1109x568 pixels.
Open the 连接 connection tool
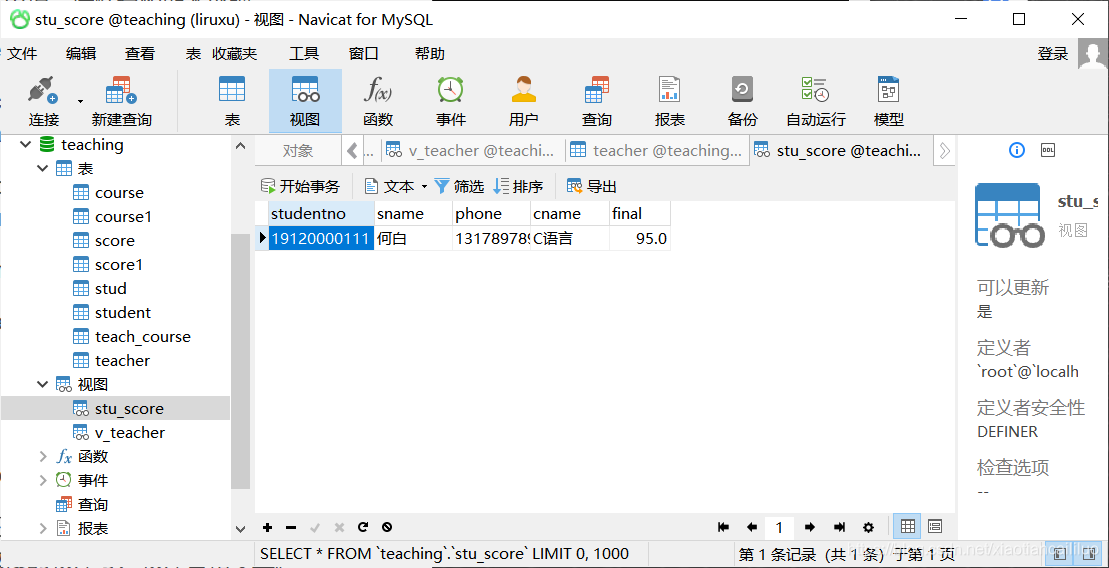pyautogui.click(x=43, y=101)
